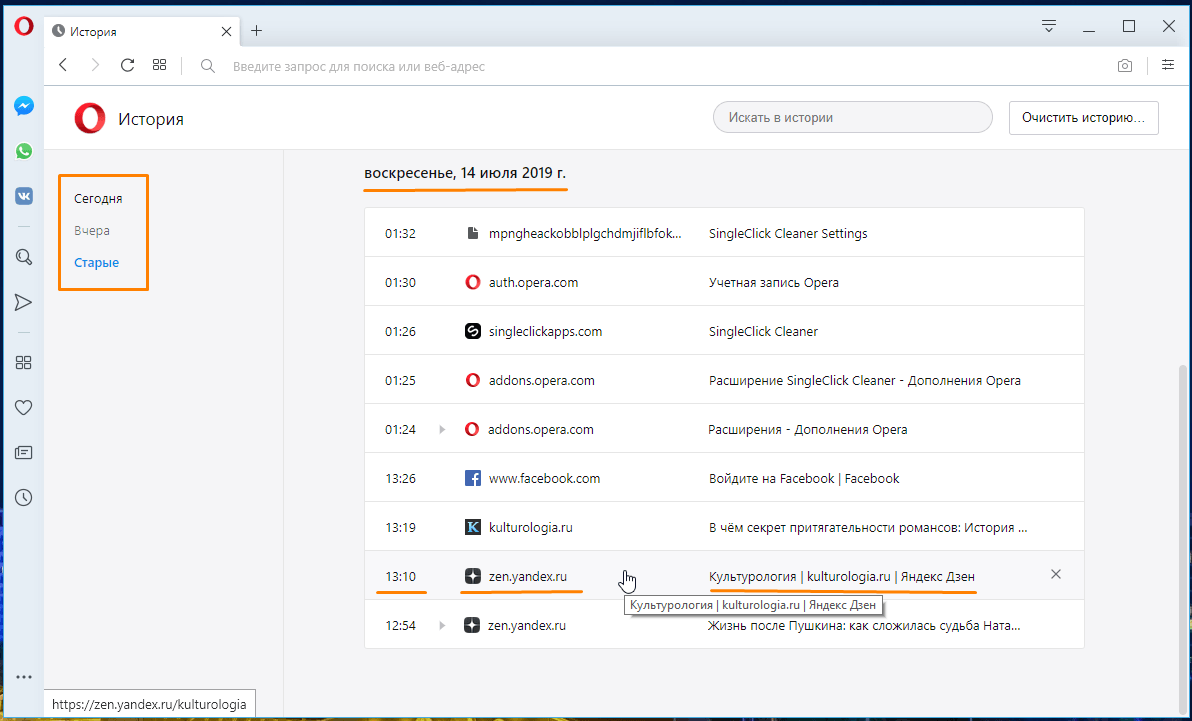Open the start page tiles button
The width and height of the screenshot is (1192, 721).
pyautogui.click(x=159, y=65)
